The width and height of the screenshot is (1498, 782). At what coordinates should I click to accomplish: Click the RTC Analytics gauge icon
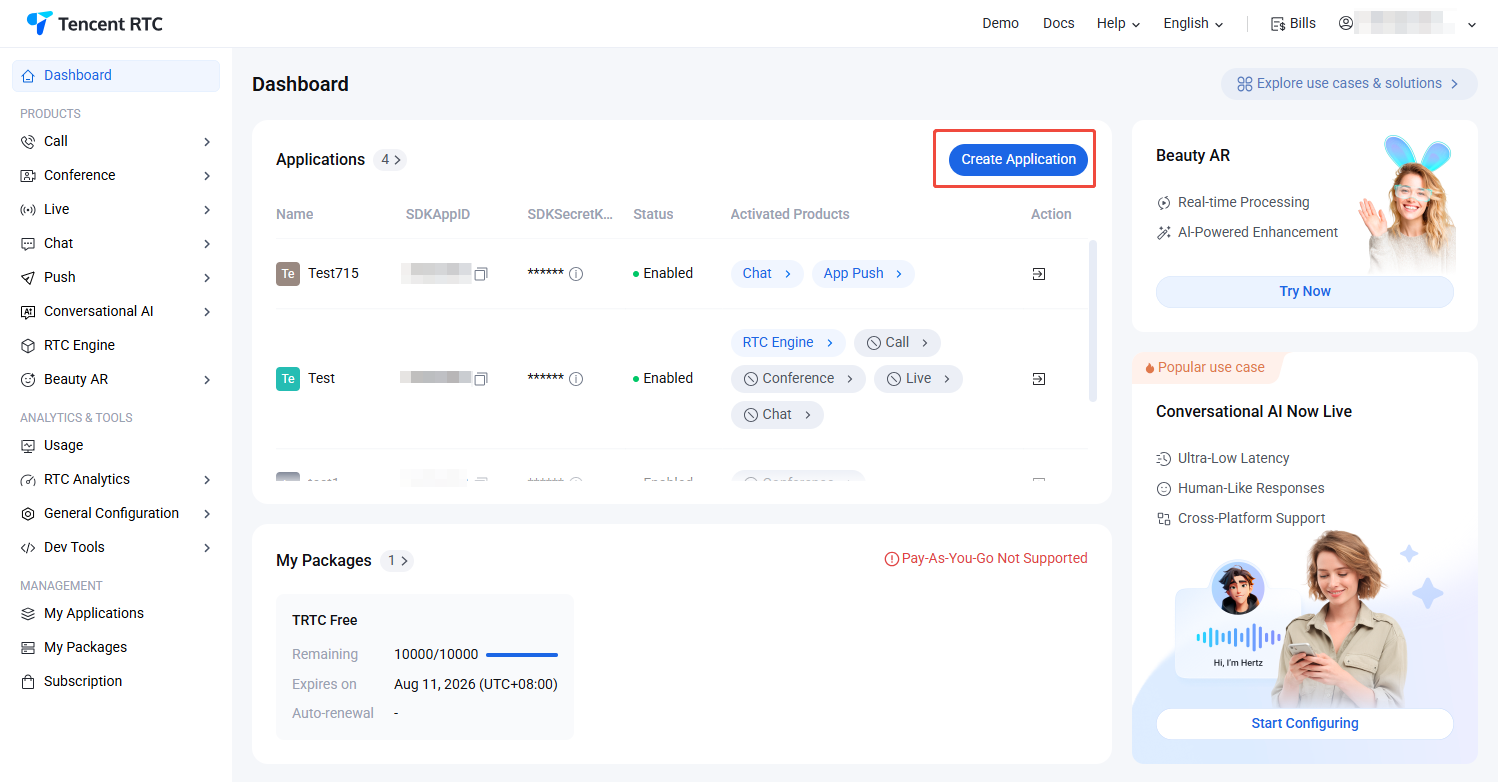coord(28,480)
